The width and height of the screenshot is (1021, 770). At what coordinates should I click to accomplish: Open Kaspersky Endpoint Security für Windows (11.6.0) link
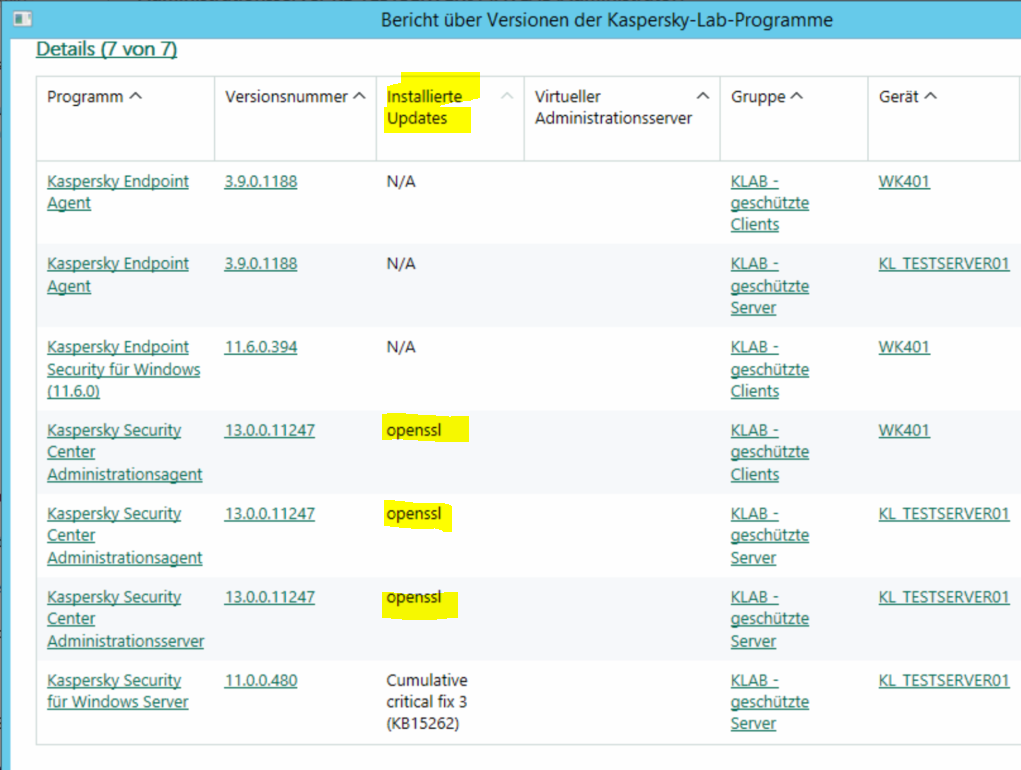coord(124,369)
